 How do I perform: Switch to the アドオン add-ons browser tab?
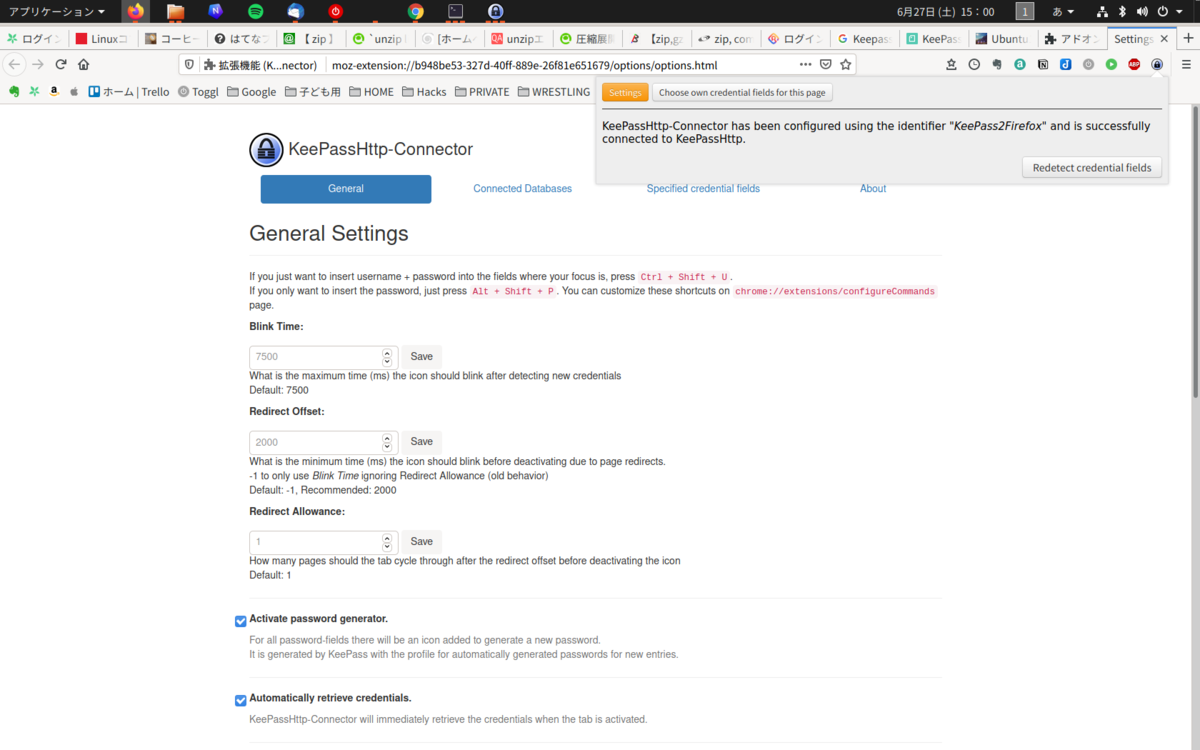point(1070,39)
